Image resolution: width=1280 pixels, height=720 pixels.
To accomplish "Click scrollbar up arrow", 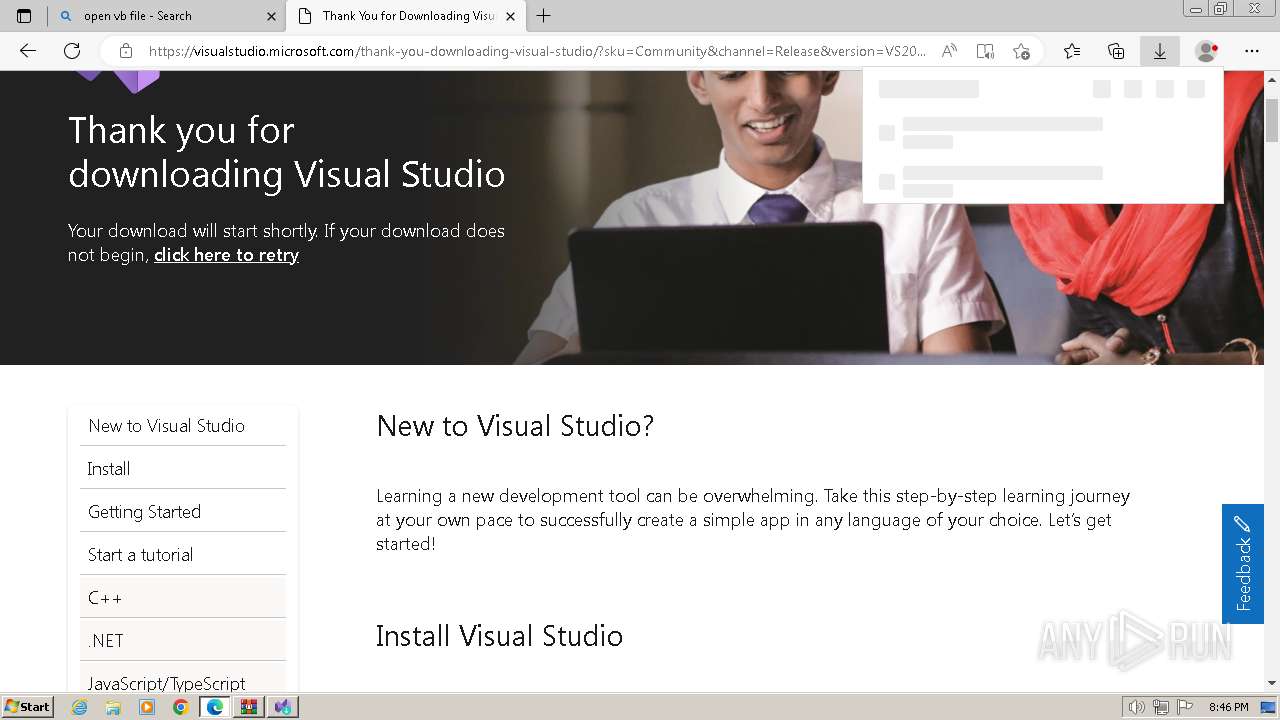I will [1272, 80].
